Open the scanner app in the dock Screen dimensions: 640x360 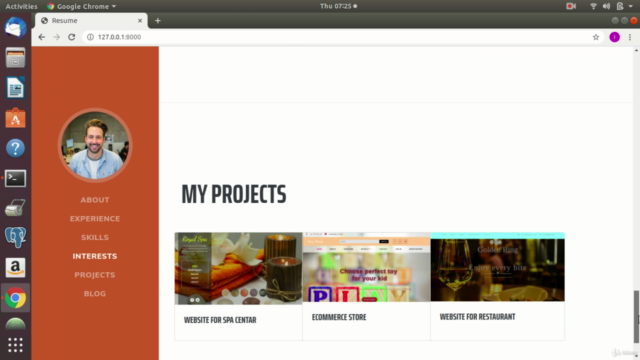(16, 208)
